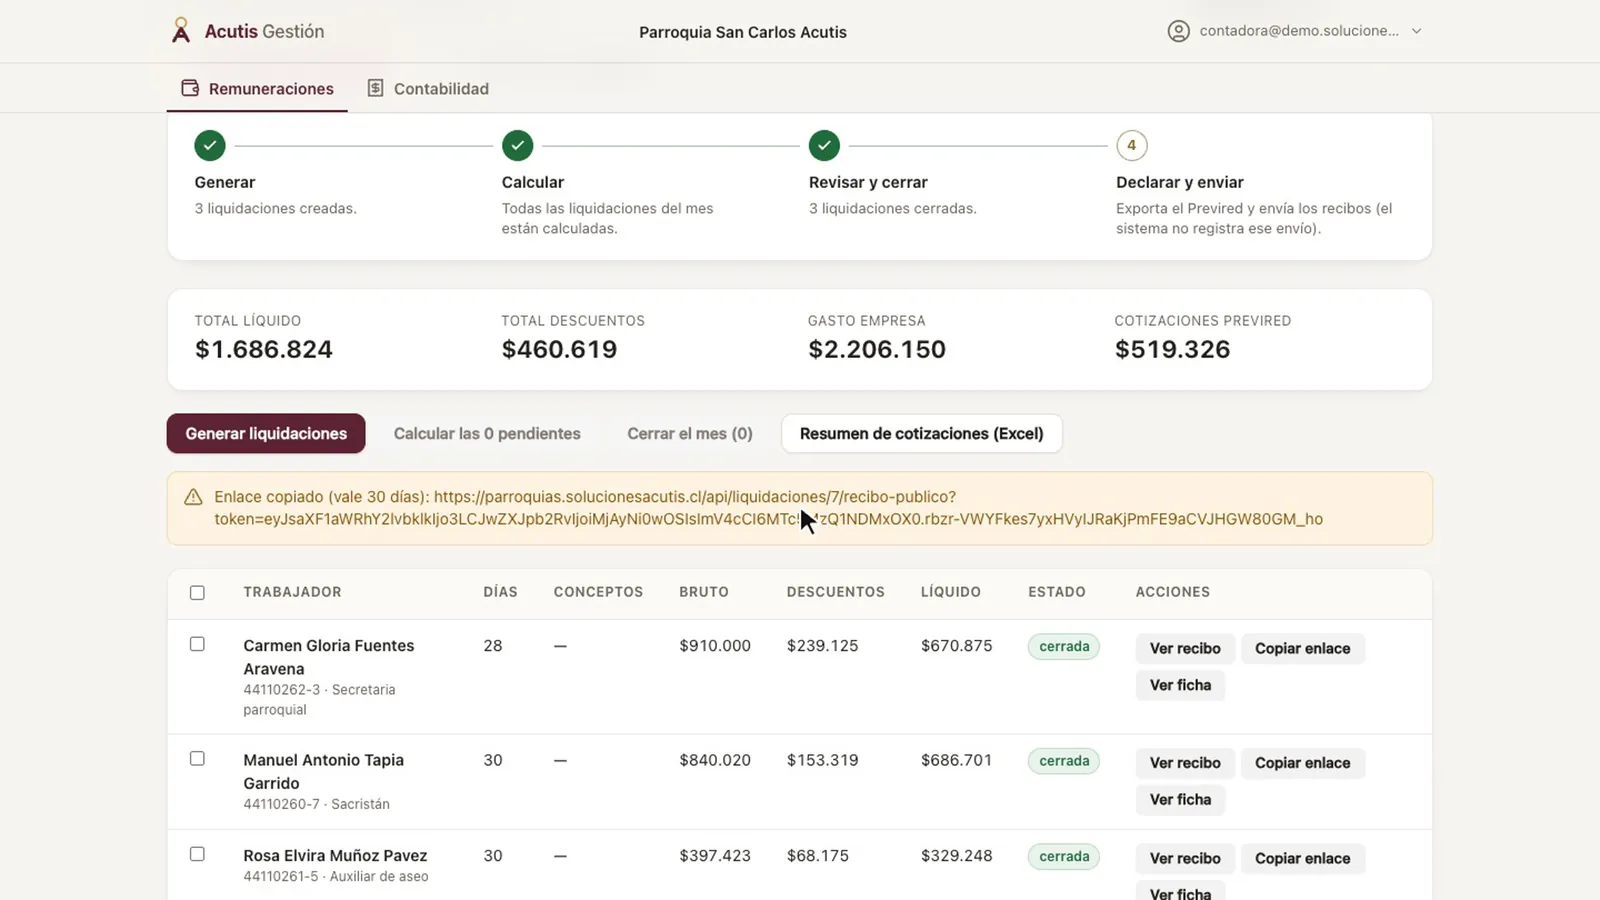This screenshot has width=1600, height=900.
Task: Click the $910.000 bruto cell
Action: click(x=715, y=646)
